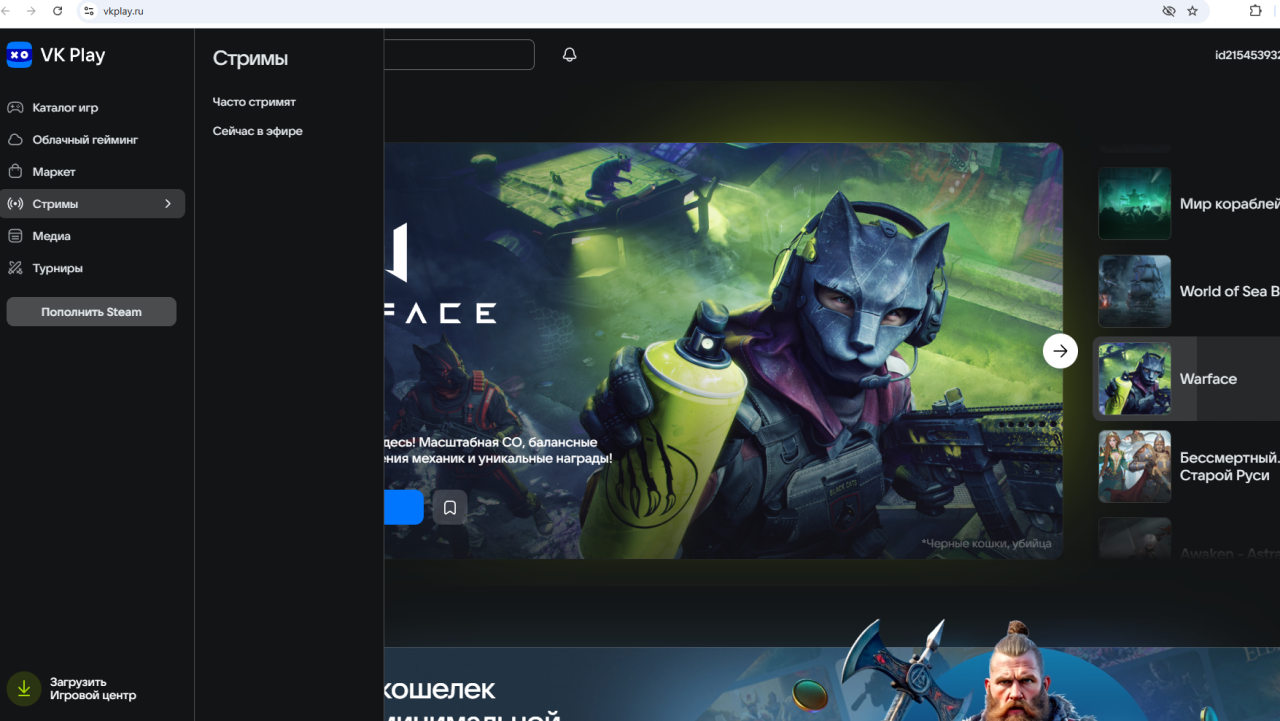The height and width of the screenshot is (721, 1280).
Task: Advance the banner carousel with the arrow
Action: click(1060, 351)
